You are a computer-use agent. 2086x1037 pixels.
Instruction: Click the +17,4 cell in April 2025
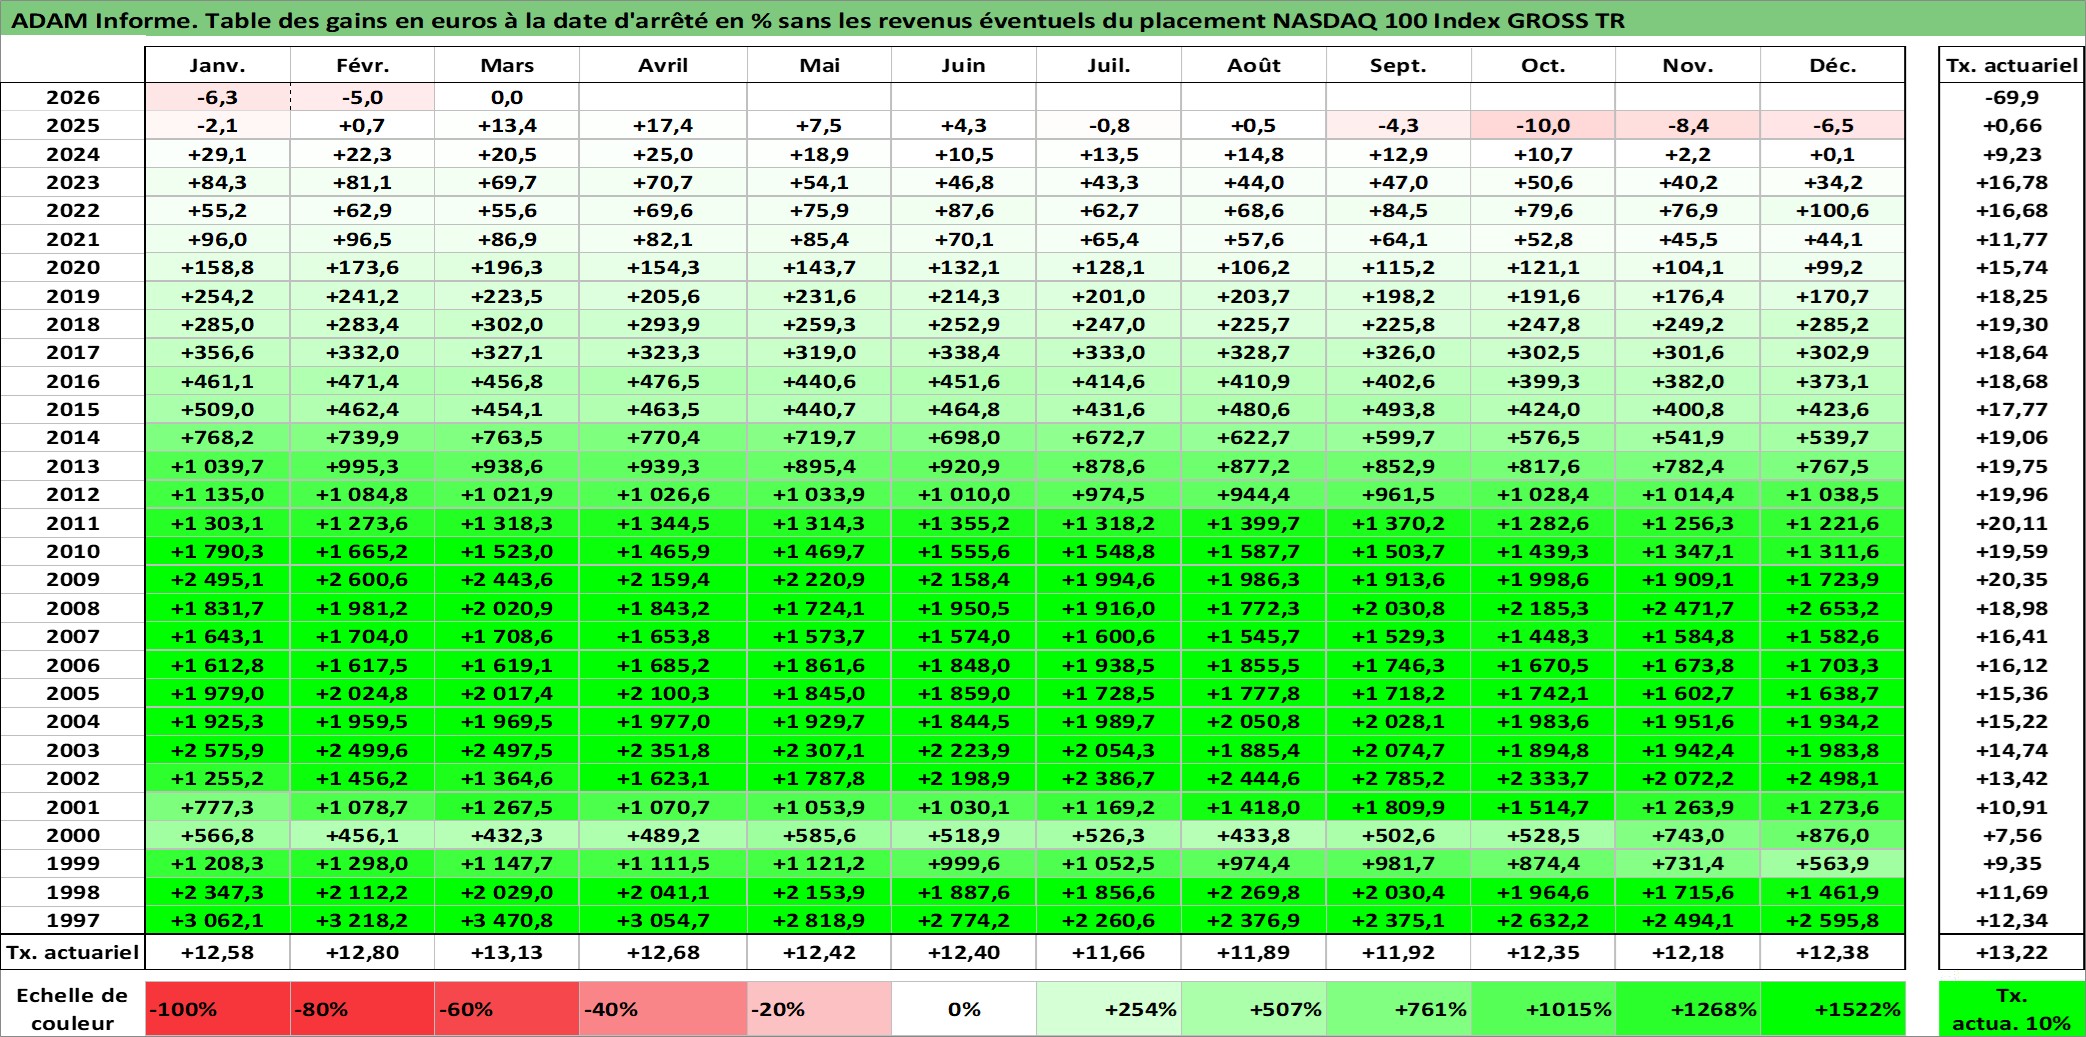click(663, 125)
